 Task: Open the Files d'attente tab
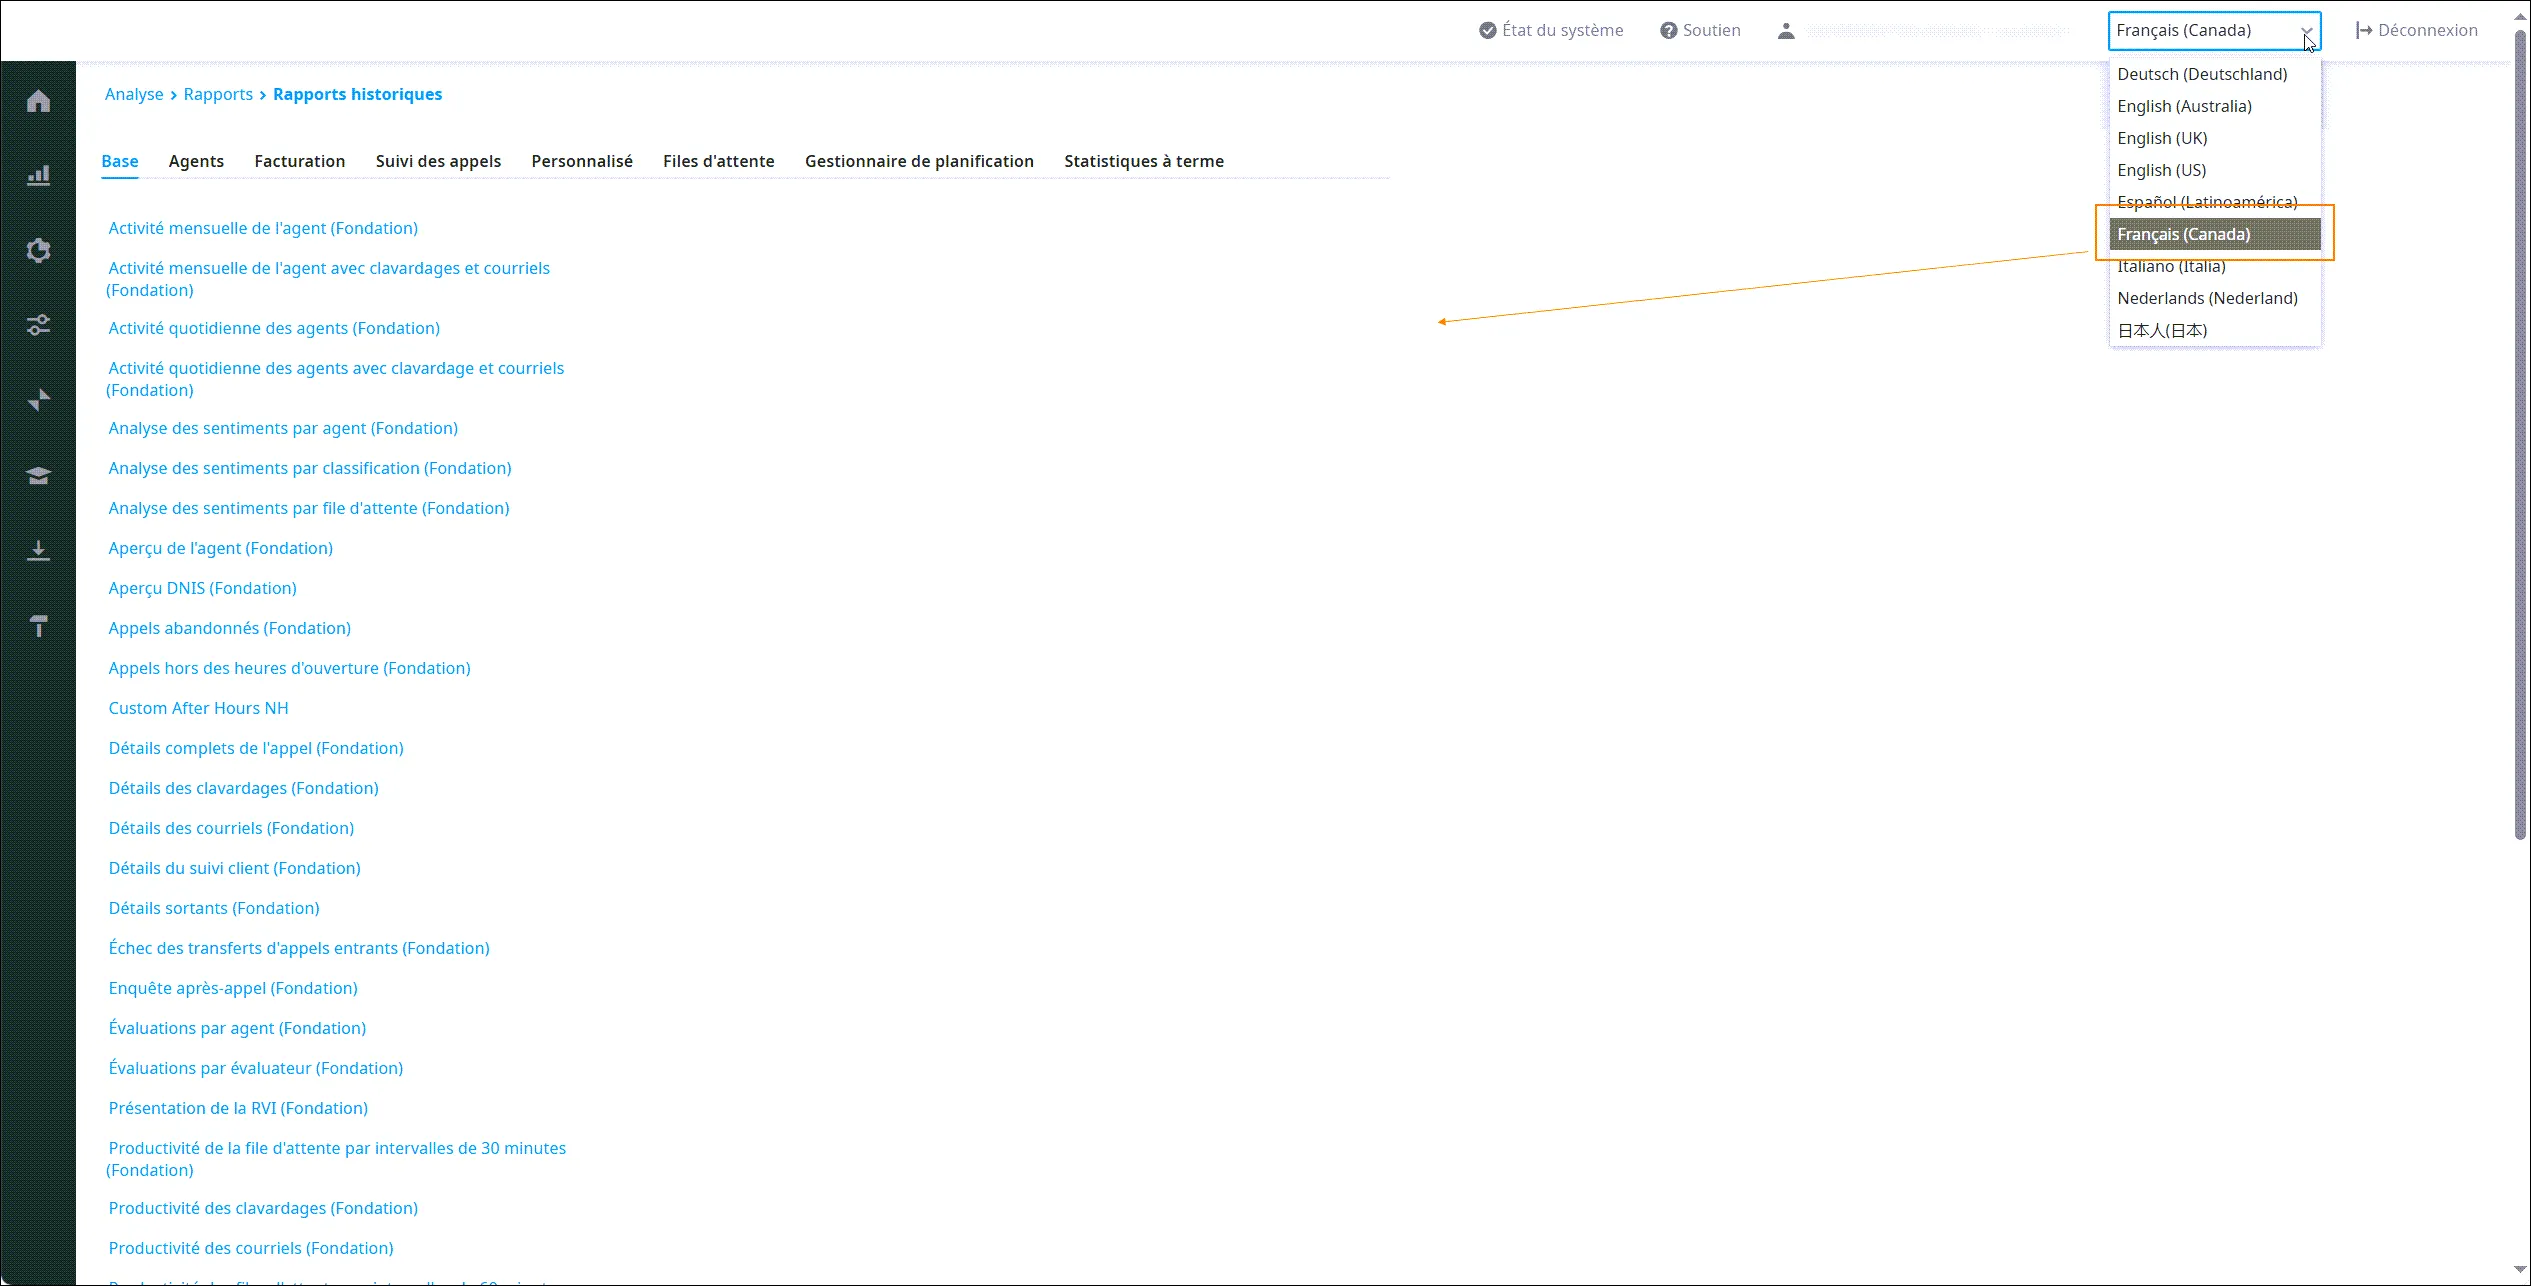[x=718, y=161]
